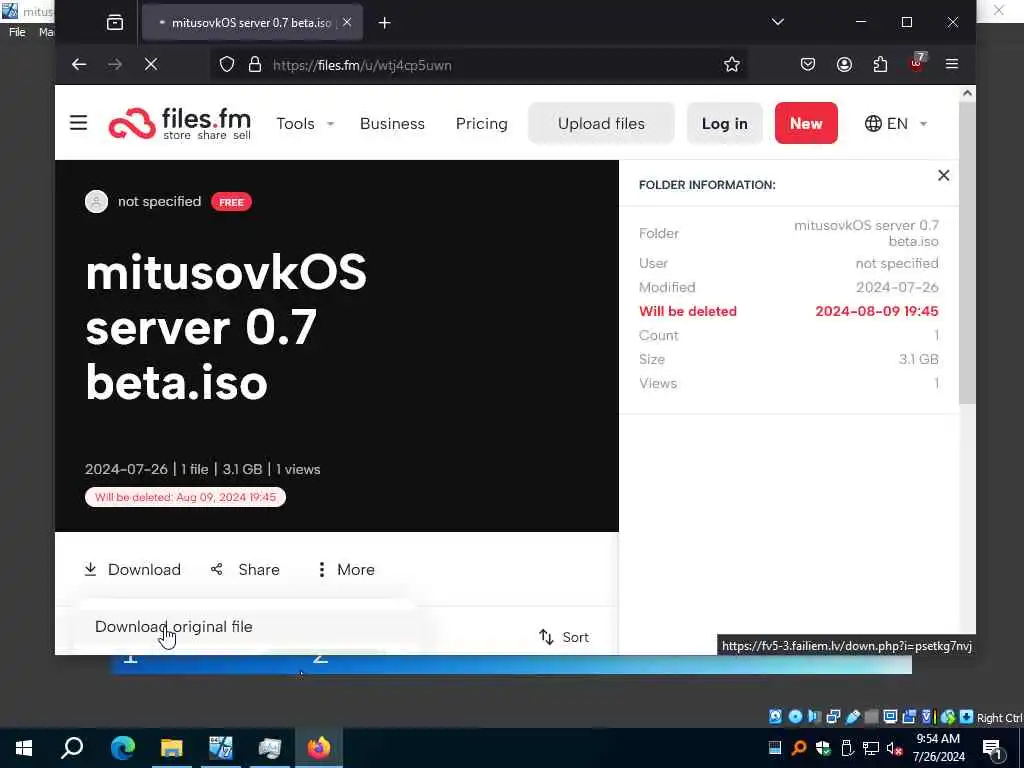Screen dimensions: 1024x768
Task: Select Download original file option
Action: 174,626
